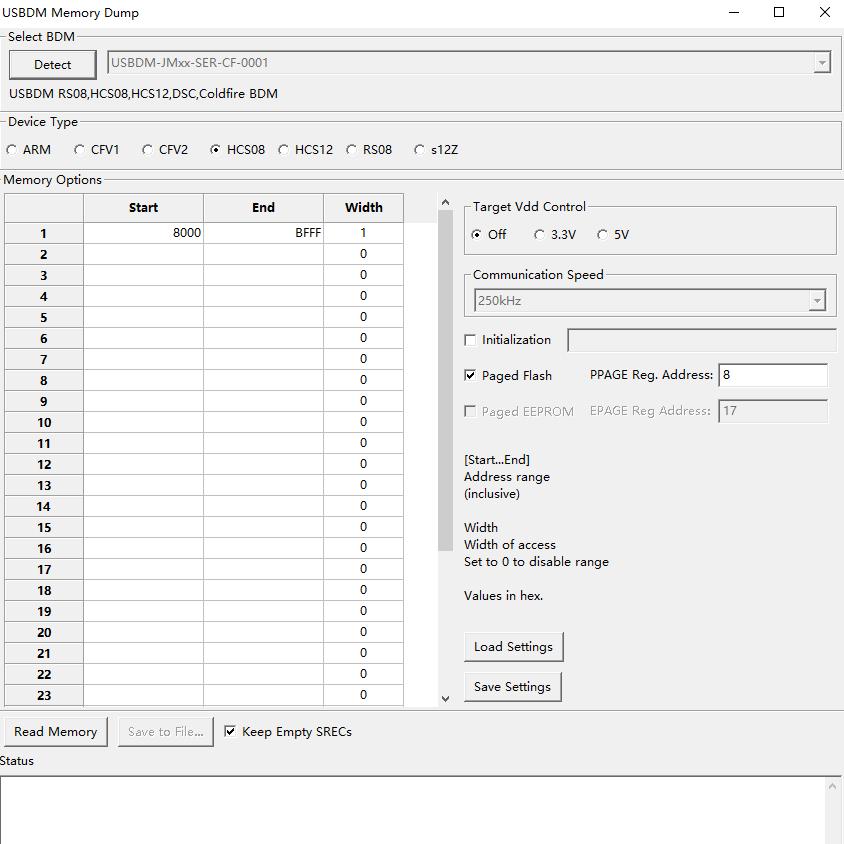Click the Load Settings button
Screen dimensions: 844x844
513,647
